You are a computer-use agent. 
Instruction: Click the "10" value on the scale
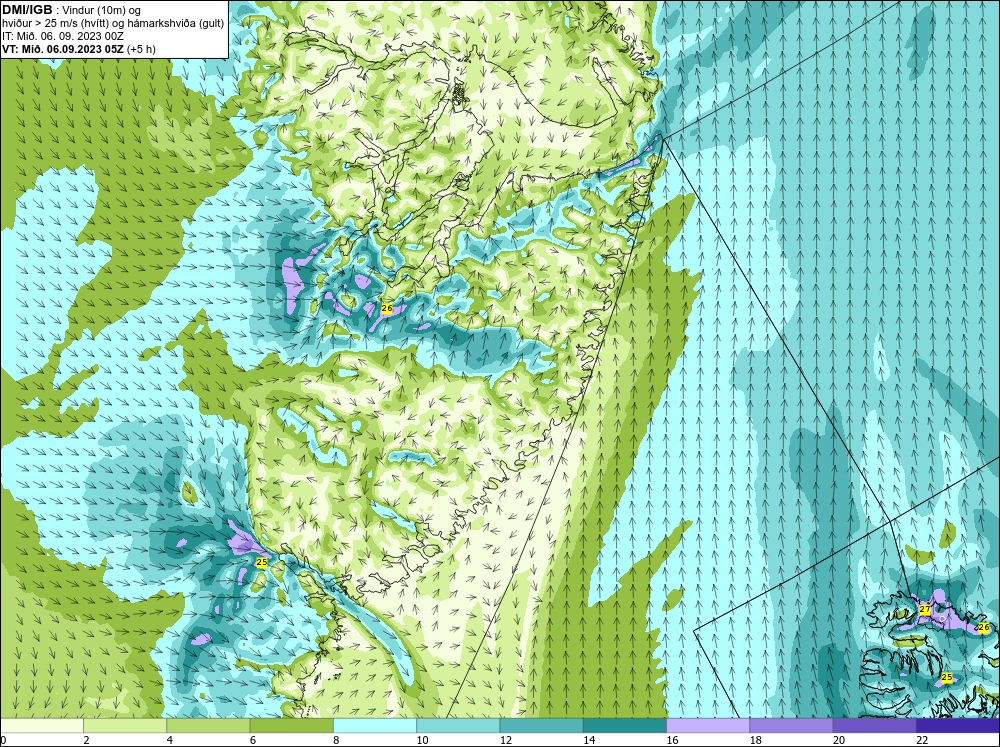click(422, 740)
